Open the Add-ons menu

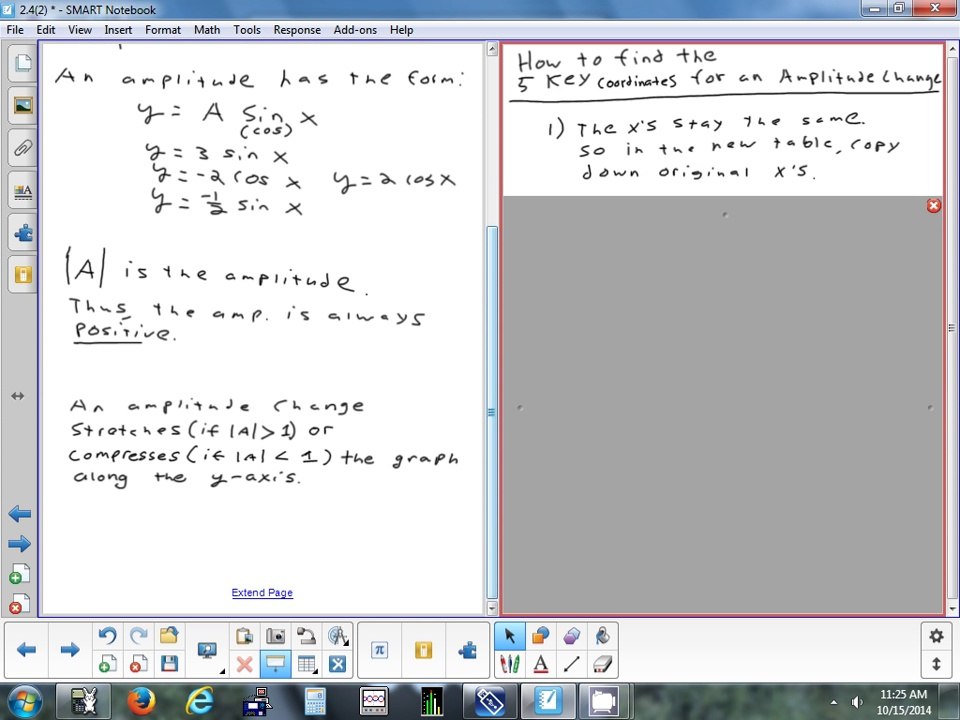[x=355, y=30]
